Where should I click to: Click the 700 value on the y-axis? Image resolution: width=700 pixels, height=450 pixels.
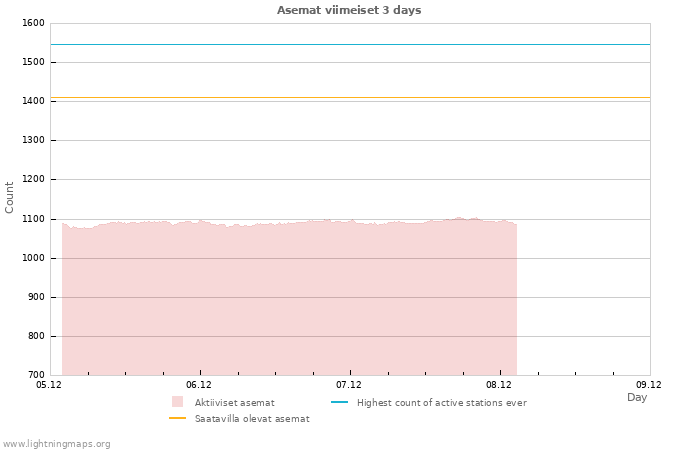(35, 375)
